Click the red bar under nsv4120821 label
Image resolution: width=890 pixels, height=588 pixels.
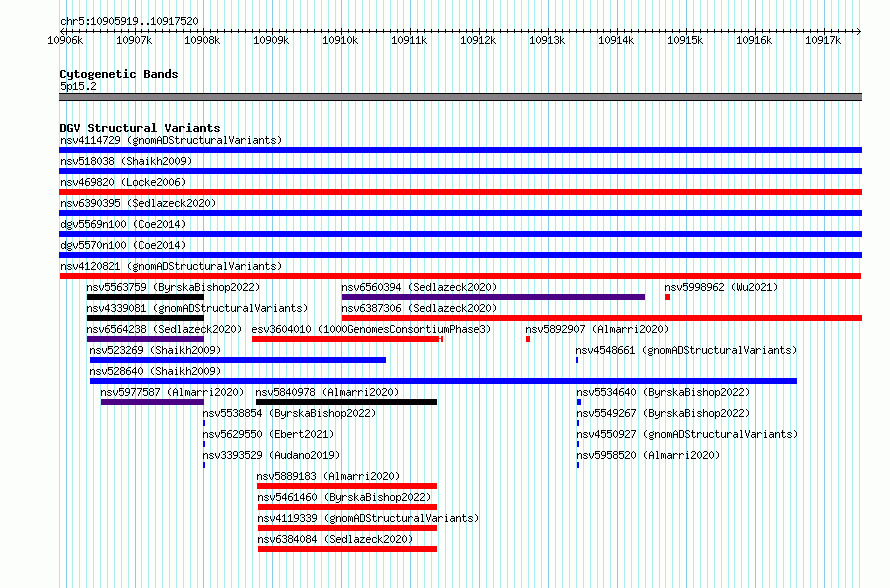tap(460, 276)
